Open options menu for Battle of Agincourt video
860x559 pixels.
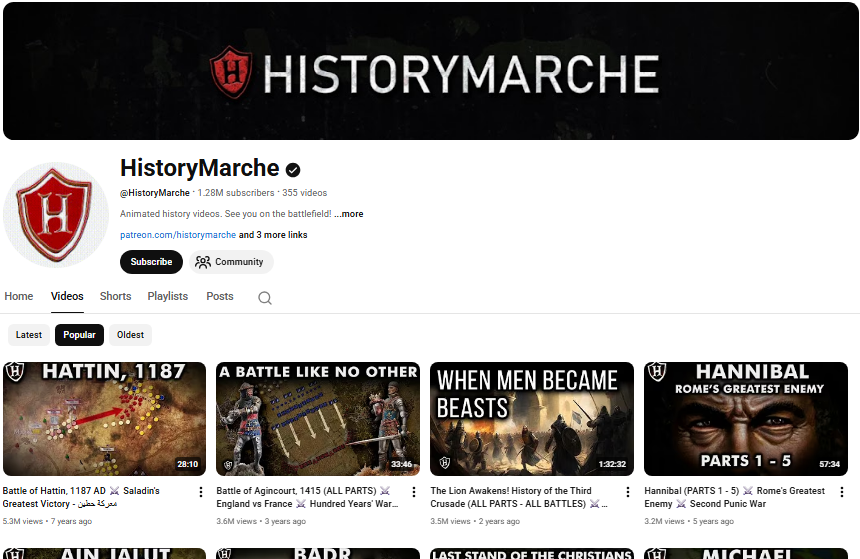pos(414,492)
